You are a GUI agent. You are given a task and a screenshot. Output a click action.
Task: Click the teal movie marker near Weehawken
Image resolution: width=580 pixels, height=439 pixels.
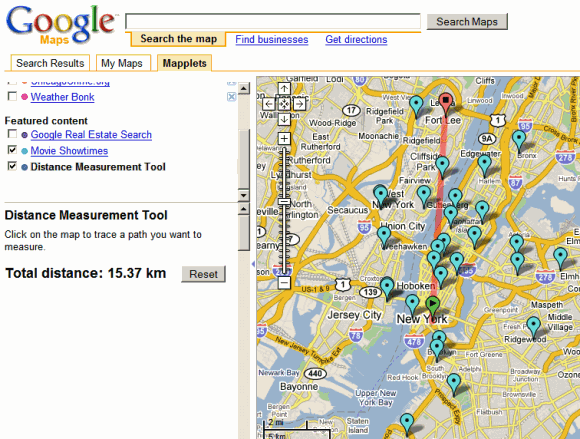tap(384, 235)
